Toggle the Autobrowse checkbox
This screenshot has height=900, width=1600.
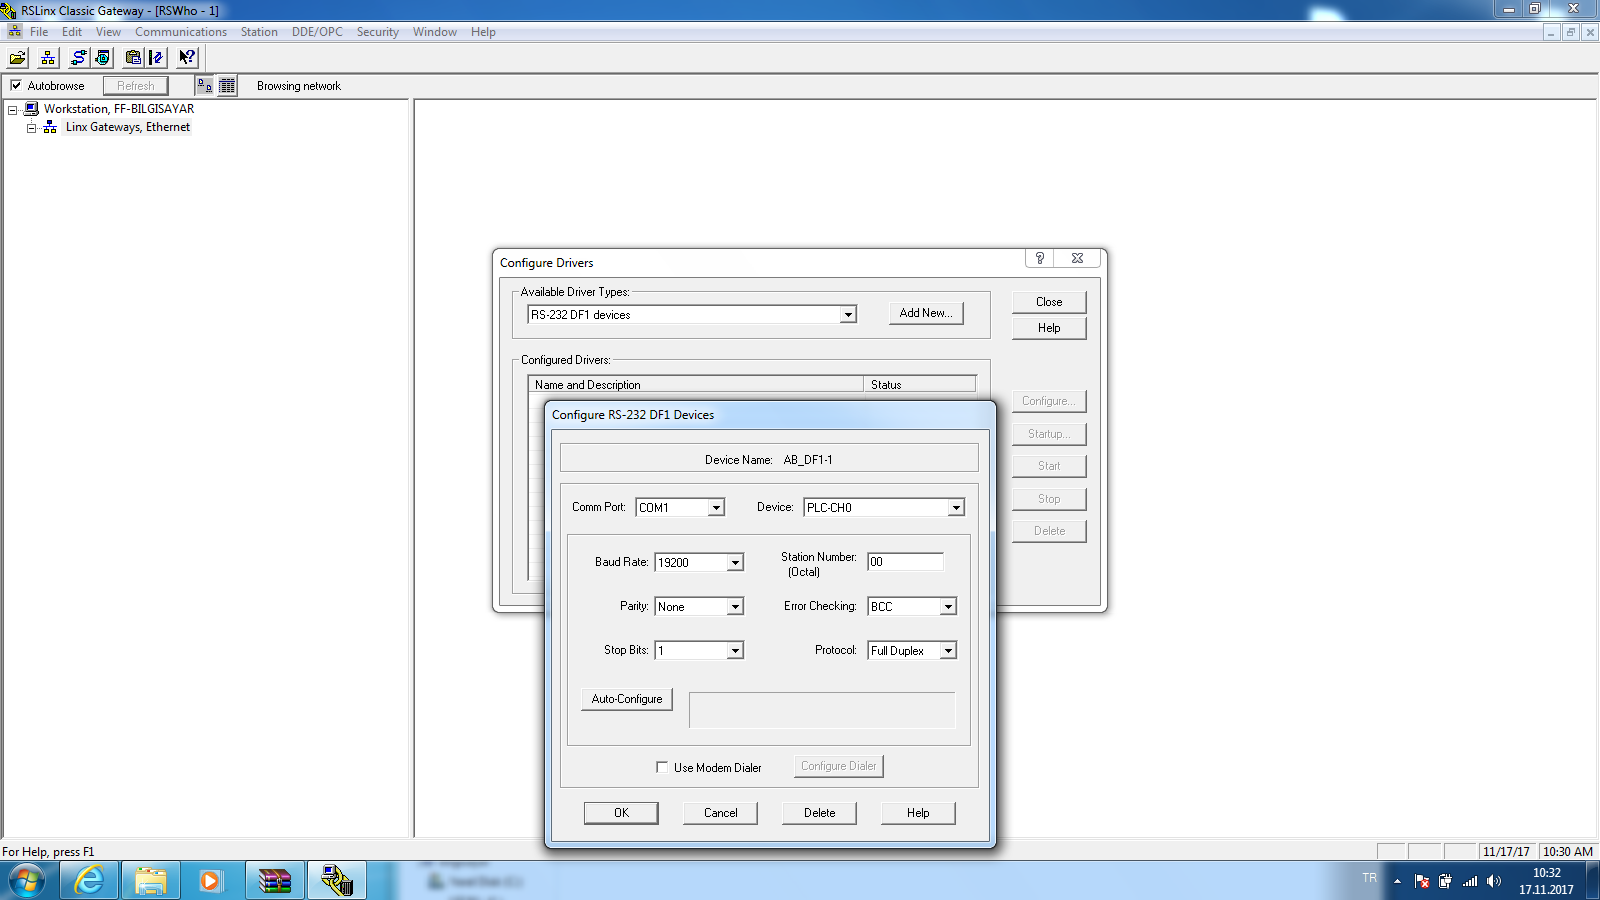point(16,85)
